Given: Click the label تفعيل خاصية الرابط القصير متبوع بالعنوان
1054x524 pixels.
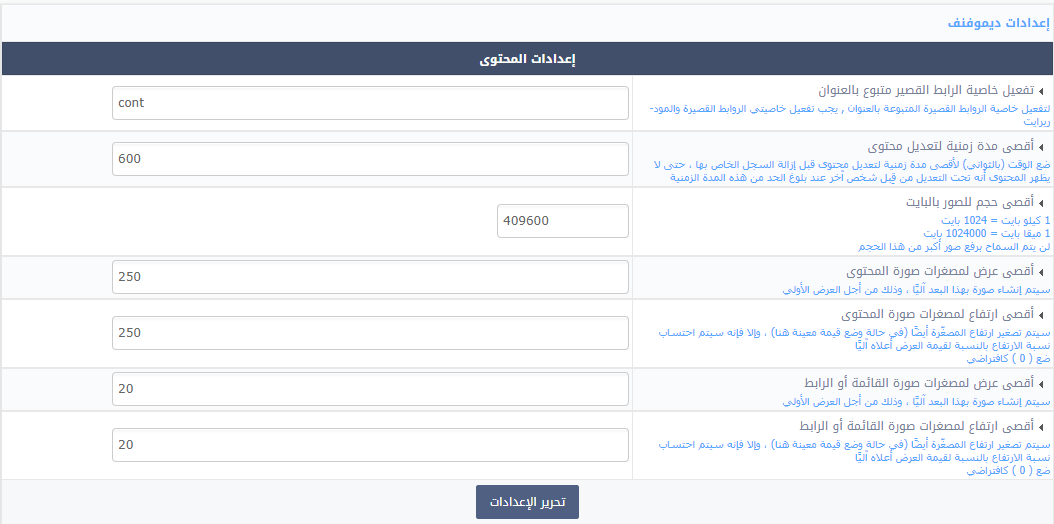Looking at the screenshot, I should [x=926, y=90].
